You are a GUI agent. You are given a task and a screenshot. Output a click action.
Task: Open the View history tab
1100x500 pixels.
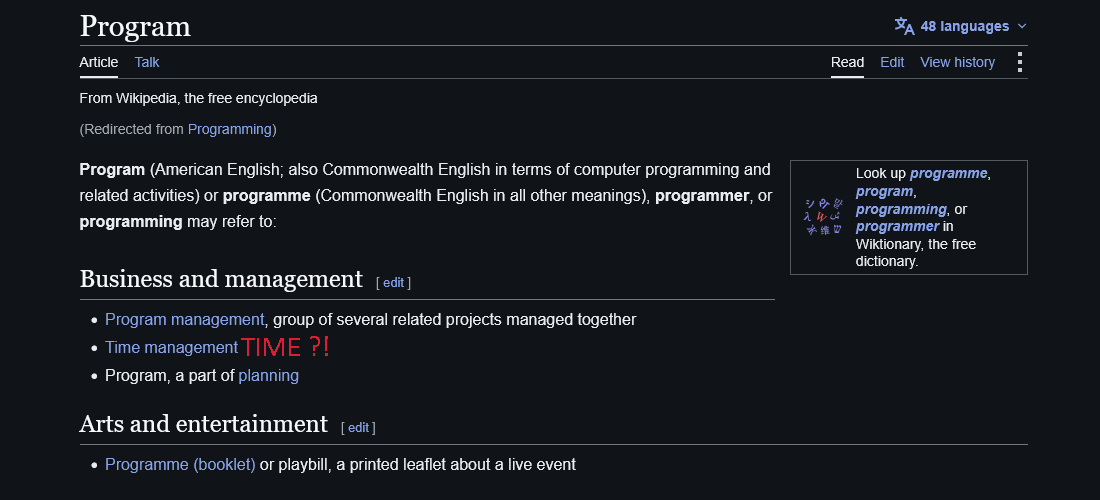(x=958, y=62)
